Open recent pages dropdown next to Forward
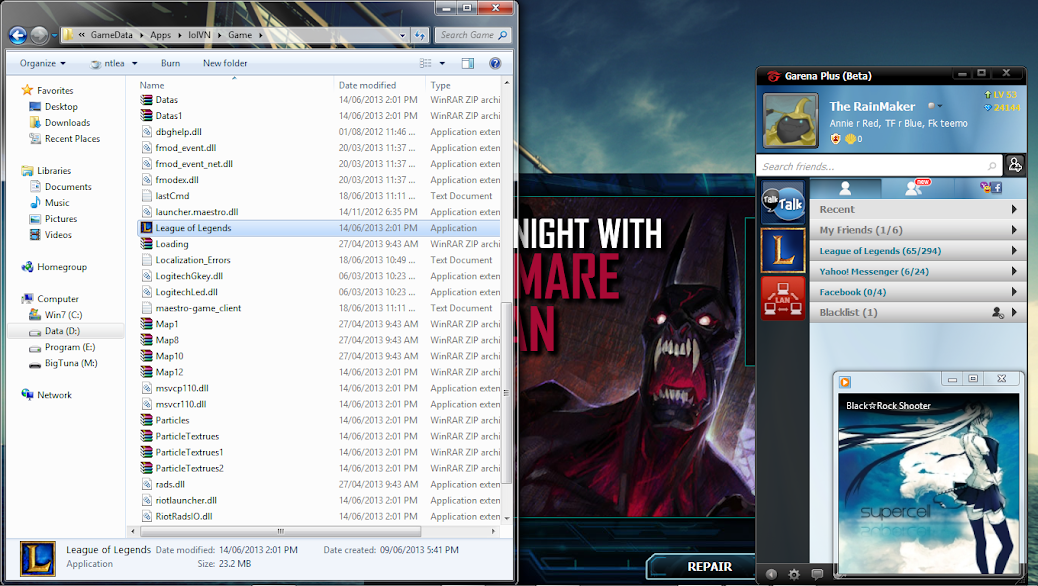 pyautogui.click(x=54, y=36)
